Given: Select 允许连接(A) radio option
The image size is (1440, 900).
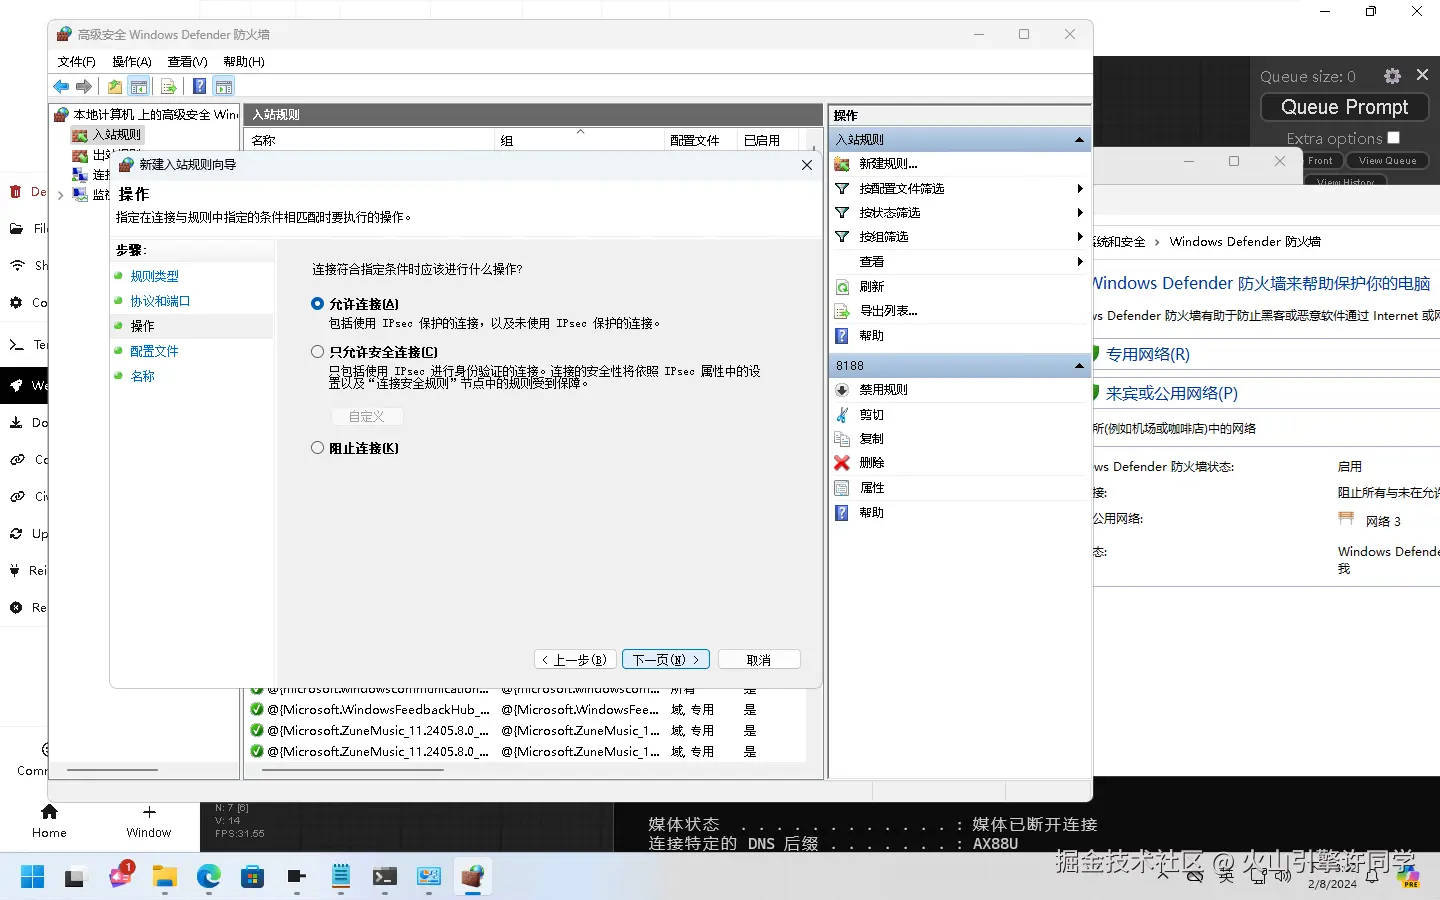Looking at the screenshot, I should 318,304.
